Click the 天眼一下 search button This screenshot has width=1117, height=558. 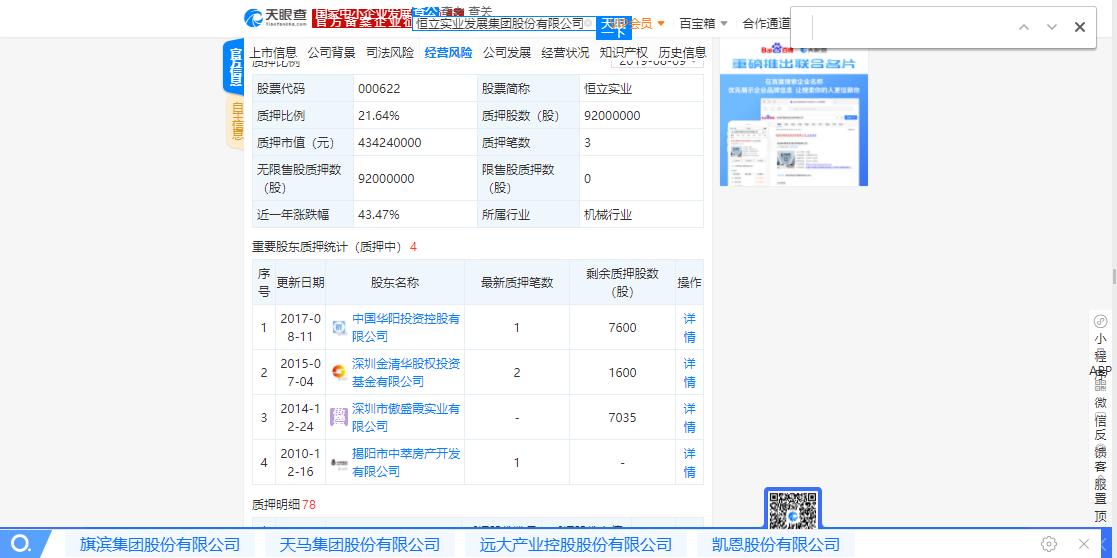613,27
